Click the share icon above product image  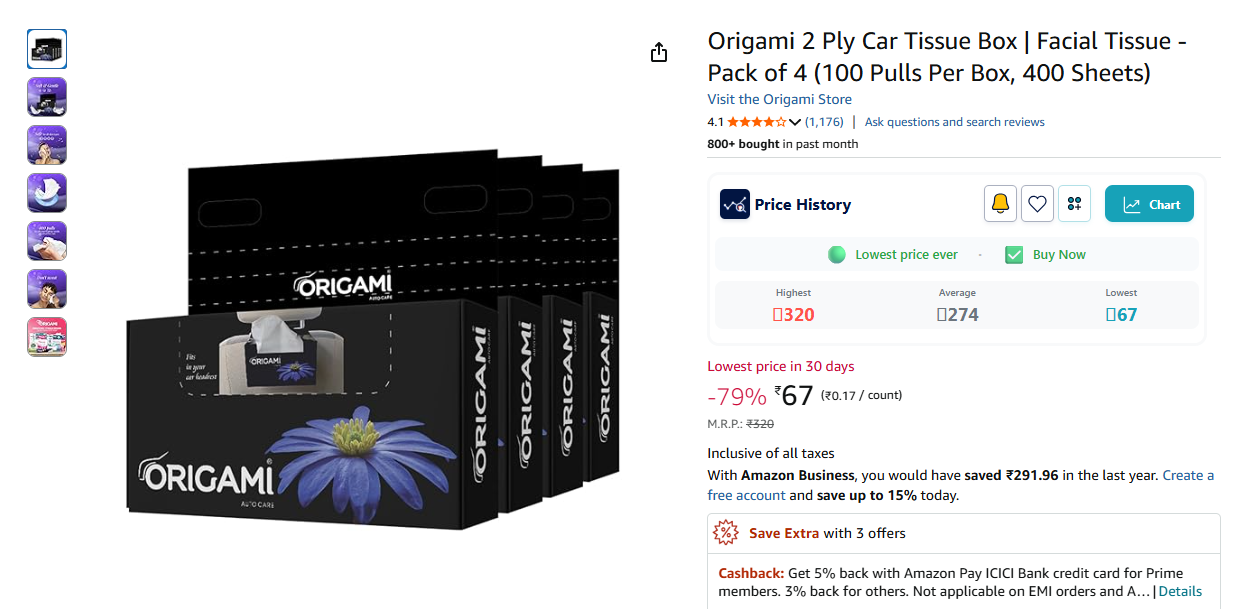(658, 52)
